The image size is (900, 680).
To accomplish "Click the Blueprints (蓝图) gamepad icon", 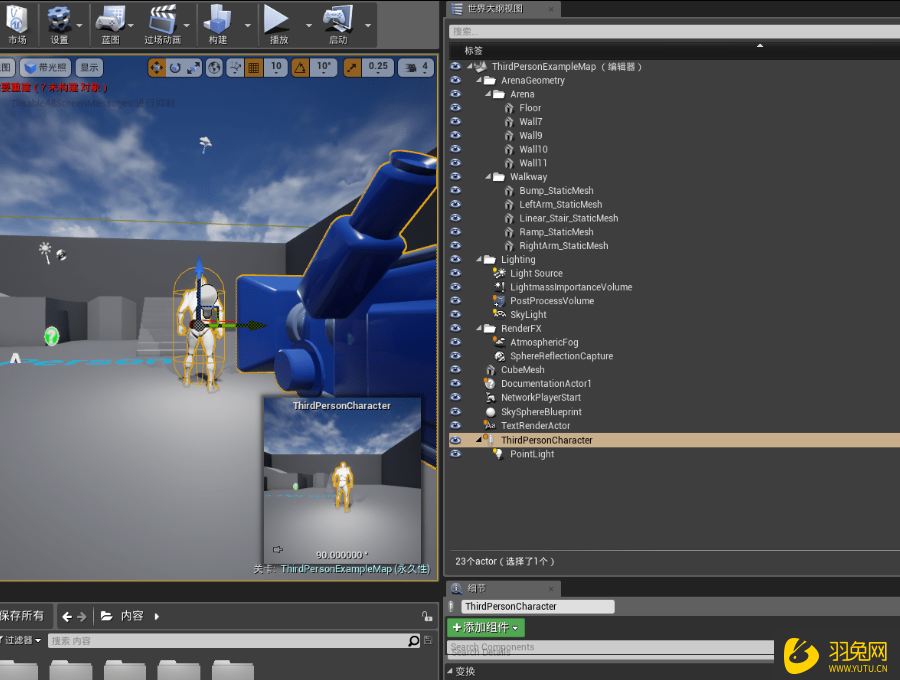I will pos(110,22).
